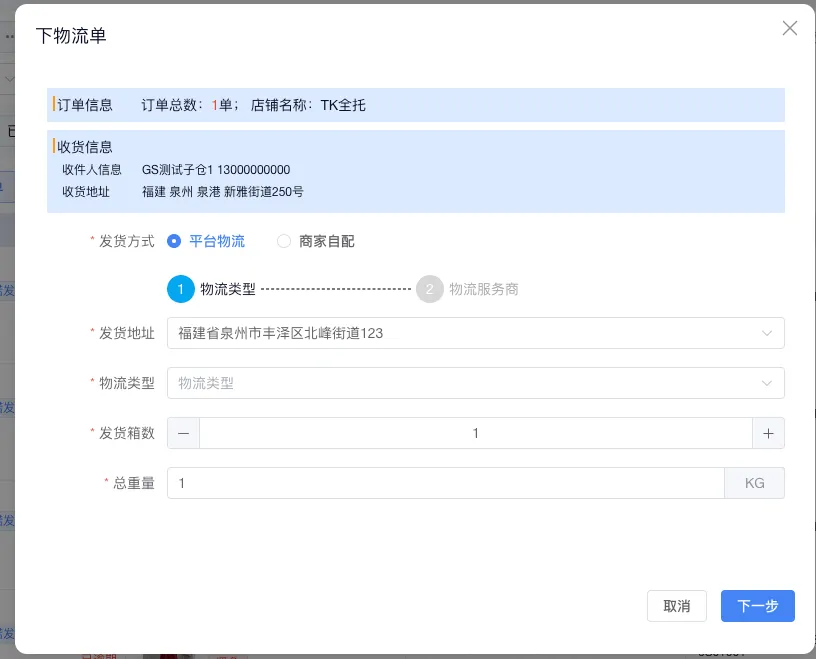The width and height of the screenshot is (816, 659).
Task: Click the 收货地址 text 福建 泉州 泉港 新雅街道250号
Action: [x=223, y=191]
